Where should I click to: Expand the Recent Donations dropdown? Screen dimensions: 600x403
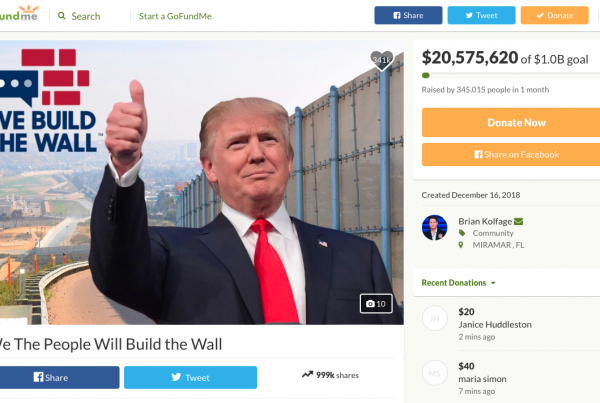click(458, 283)
